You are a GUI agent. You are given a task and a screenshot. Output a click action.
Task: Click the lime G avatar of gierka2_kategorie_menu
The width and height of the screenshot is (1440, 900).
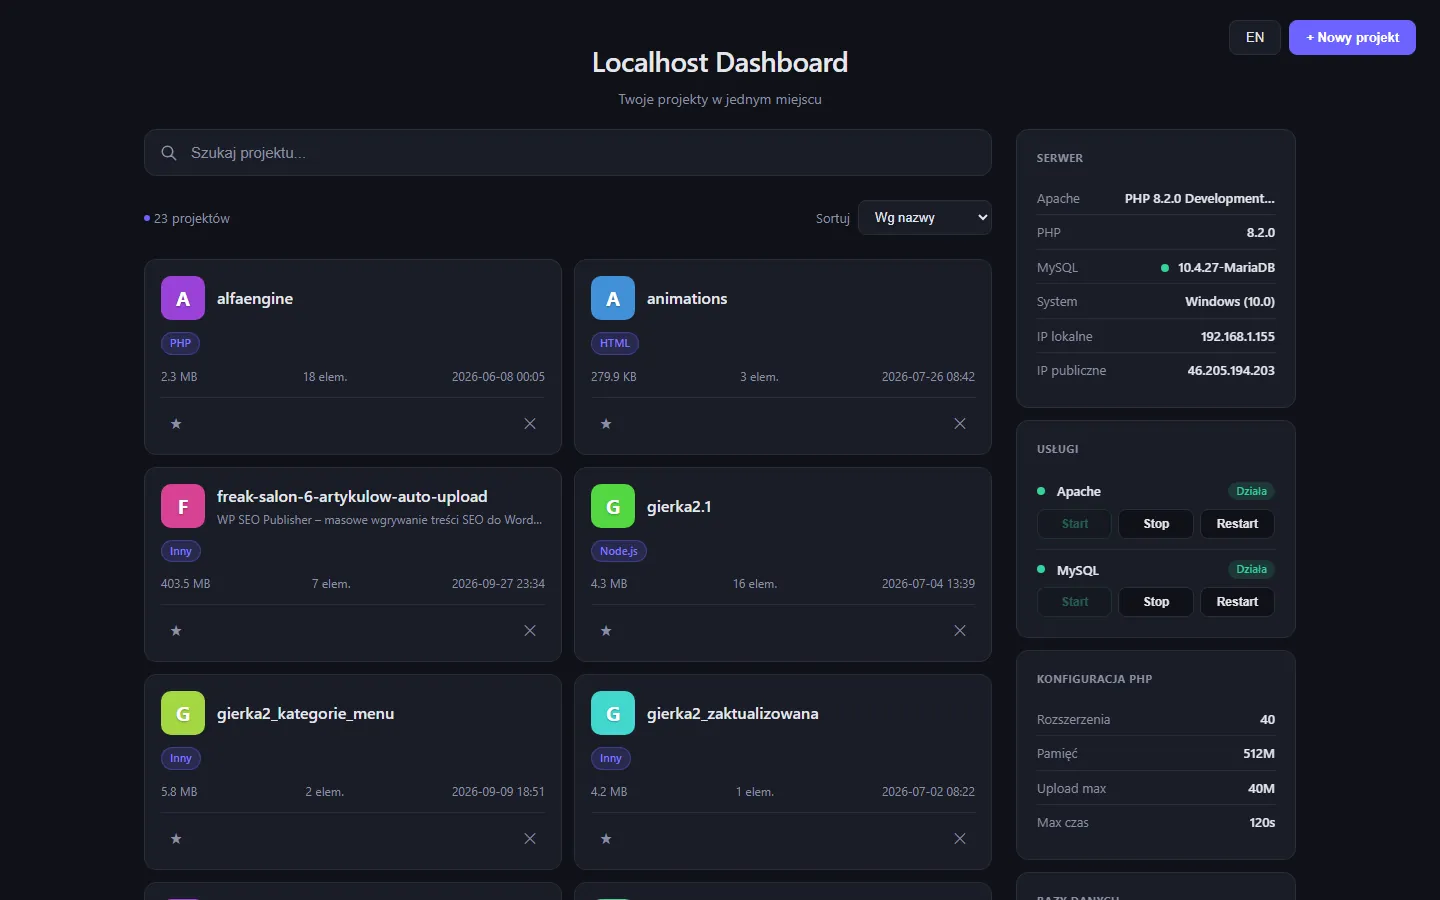point(183,713)
